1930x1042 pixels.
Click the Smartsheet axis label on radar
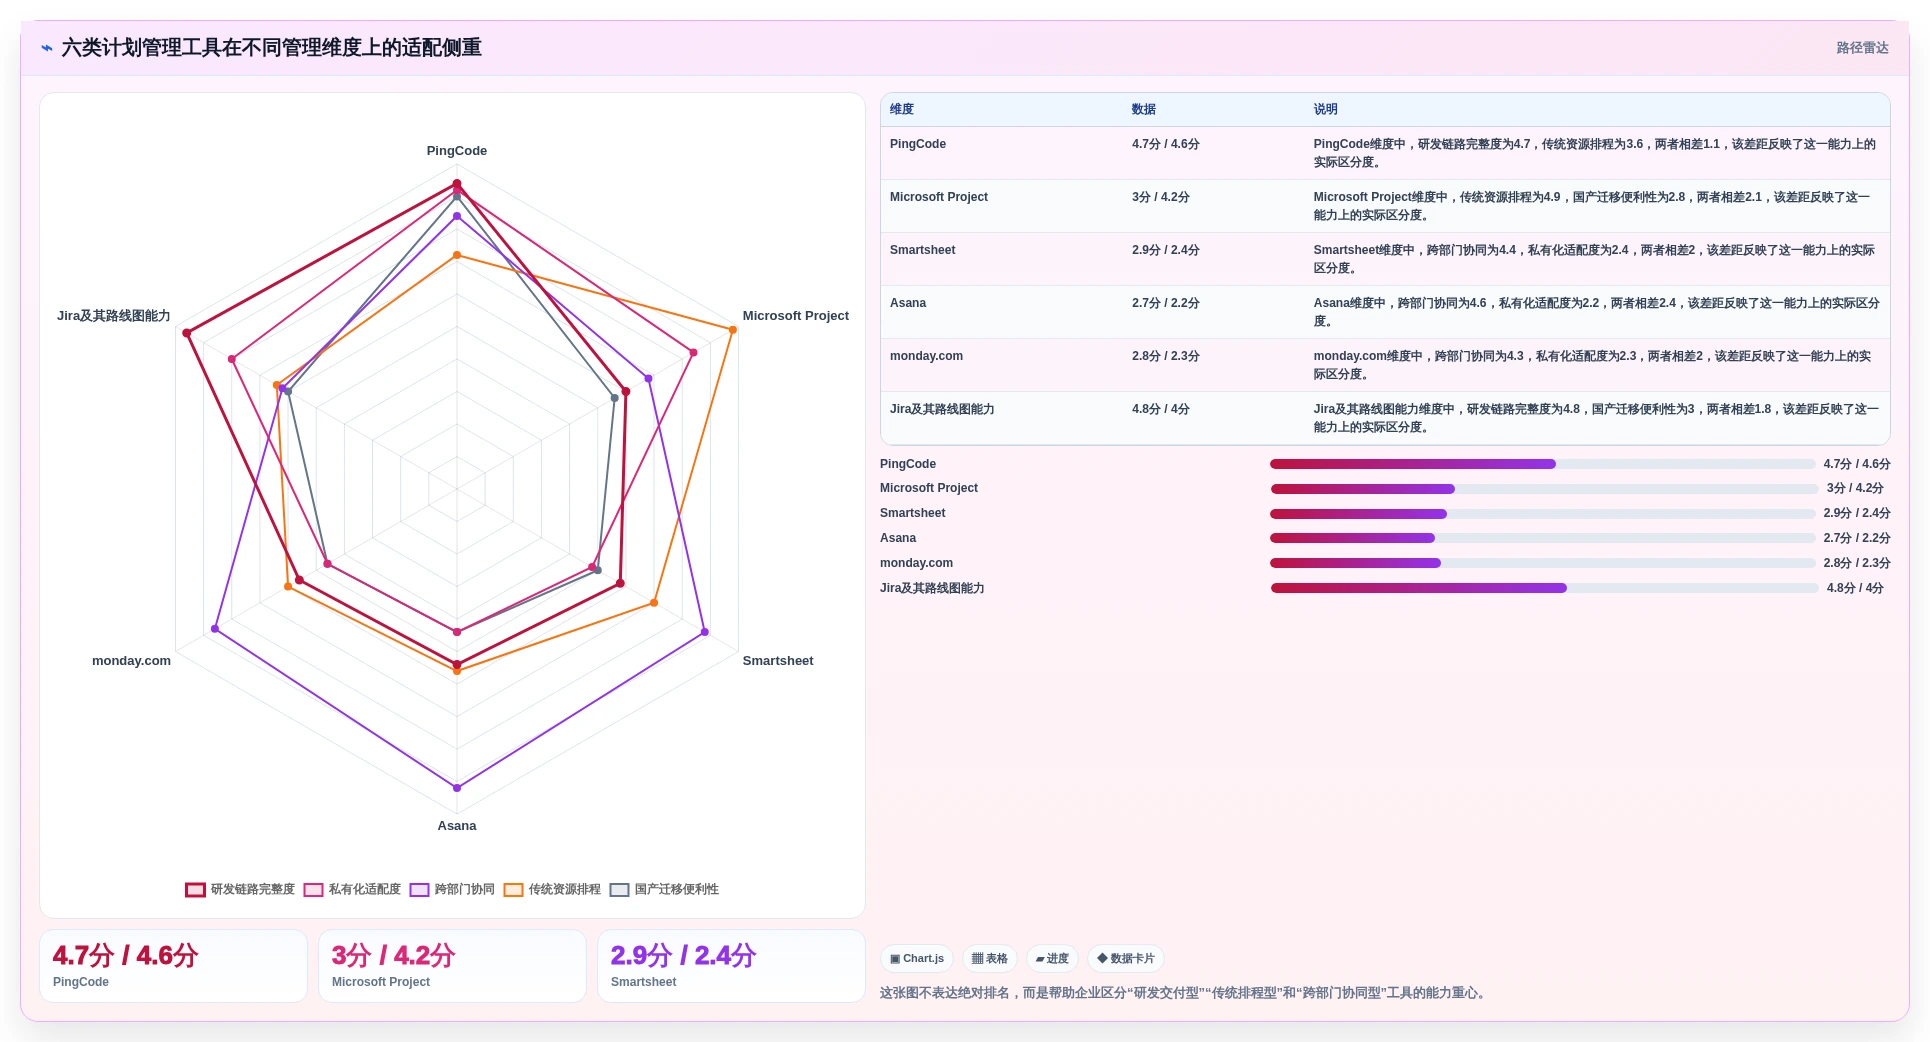point(778,661)
